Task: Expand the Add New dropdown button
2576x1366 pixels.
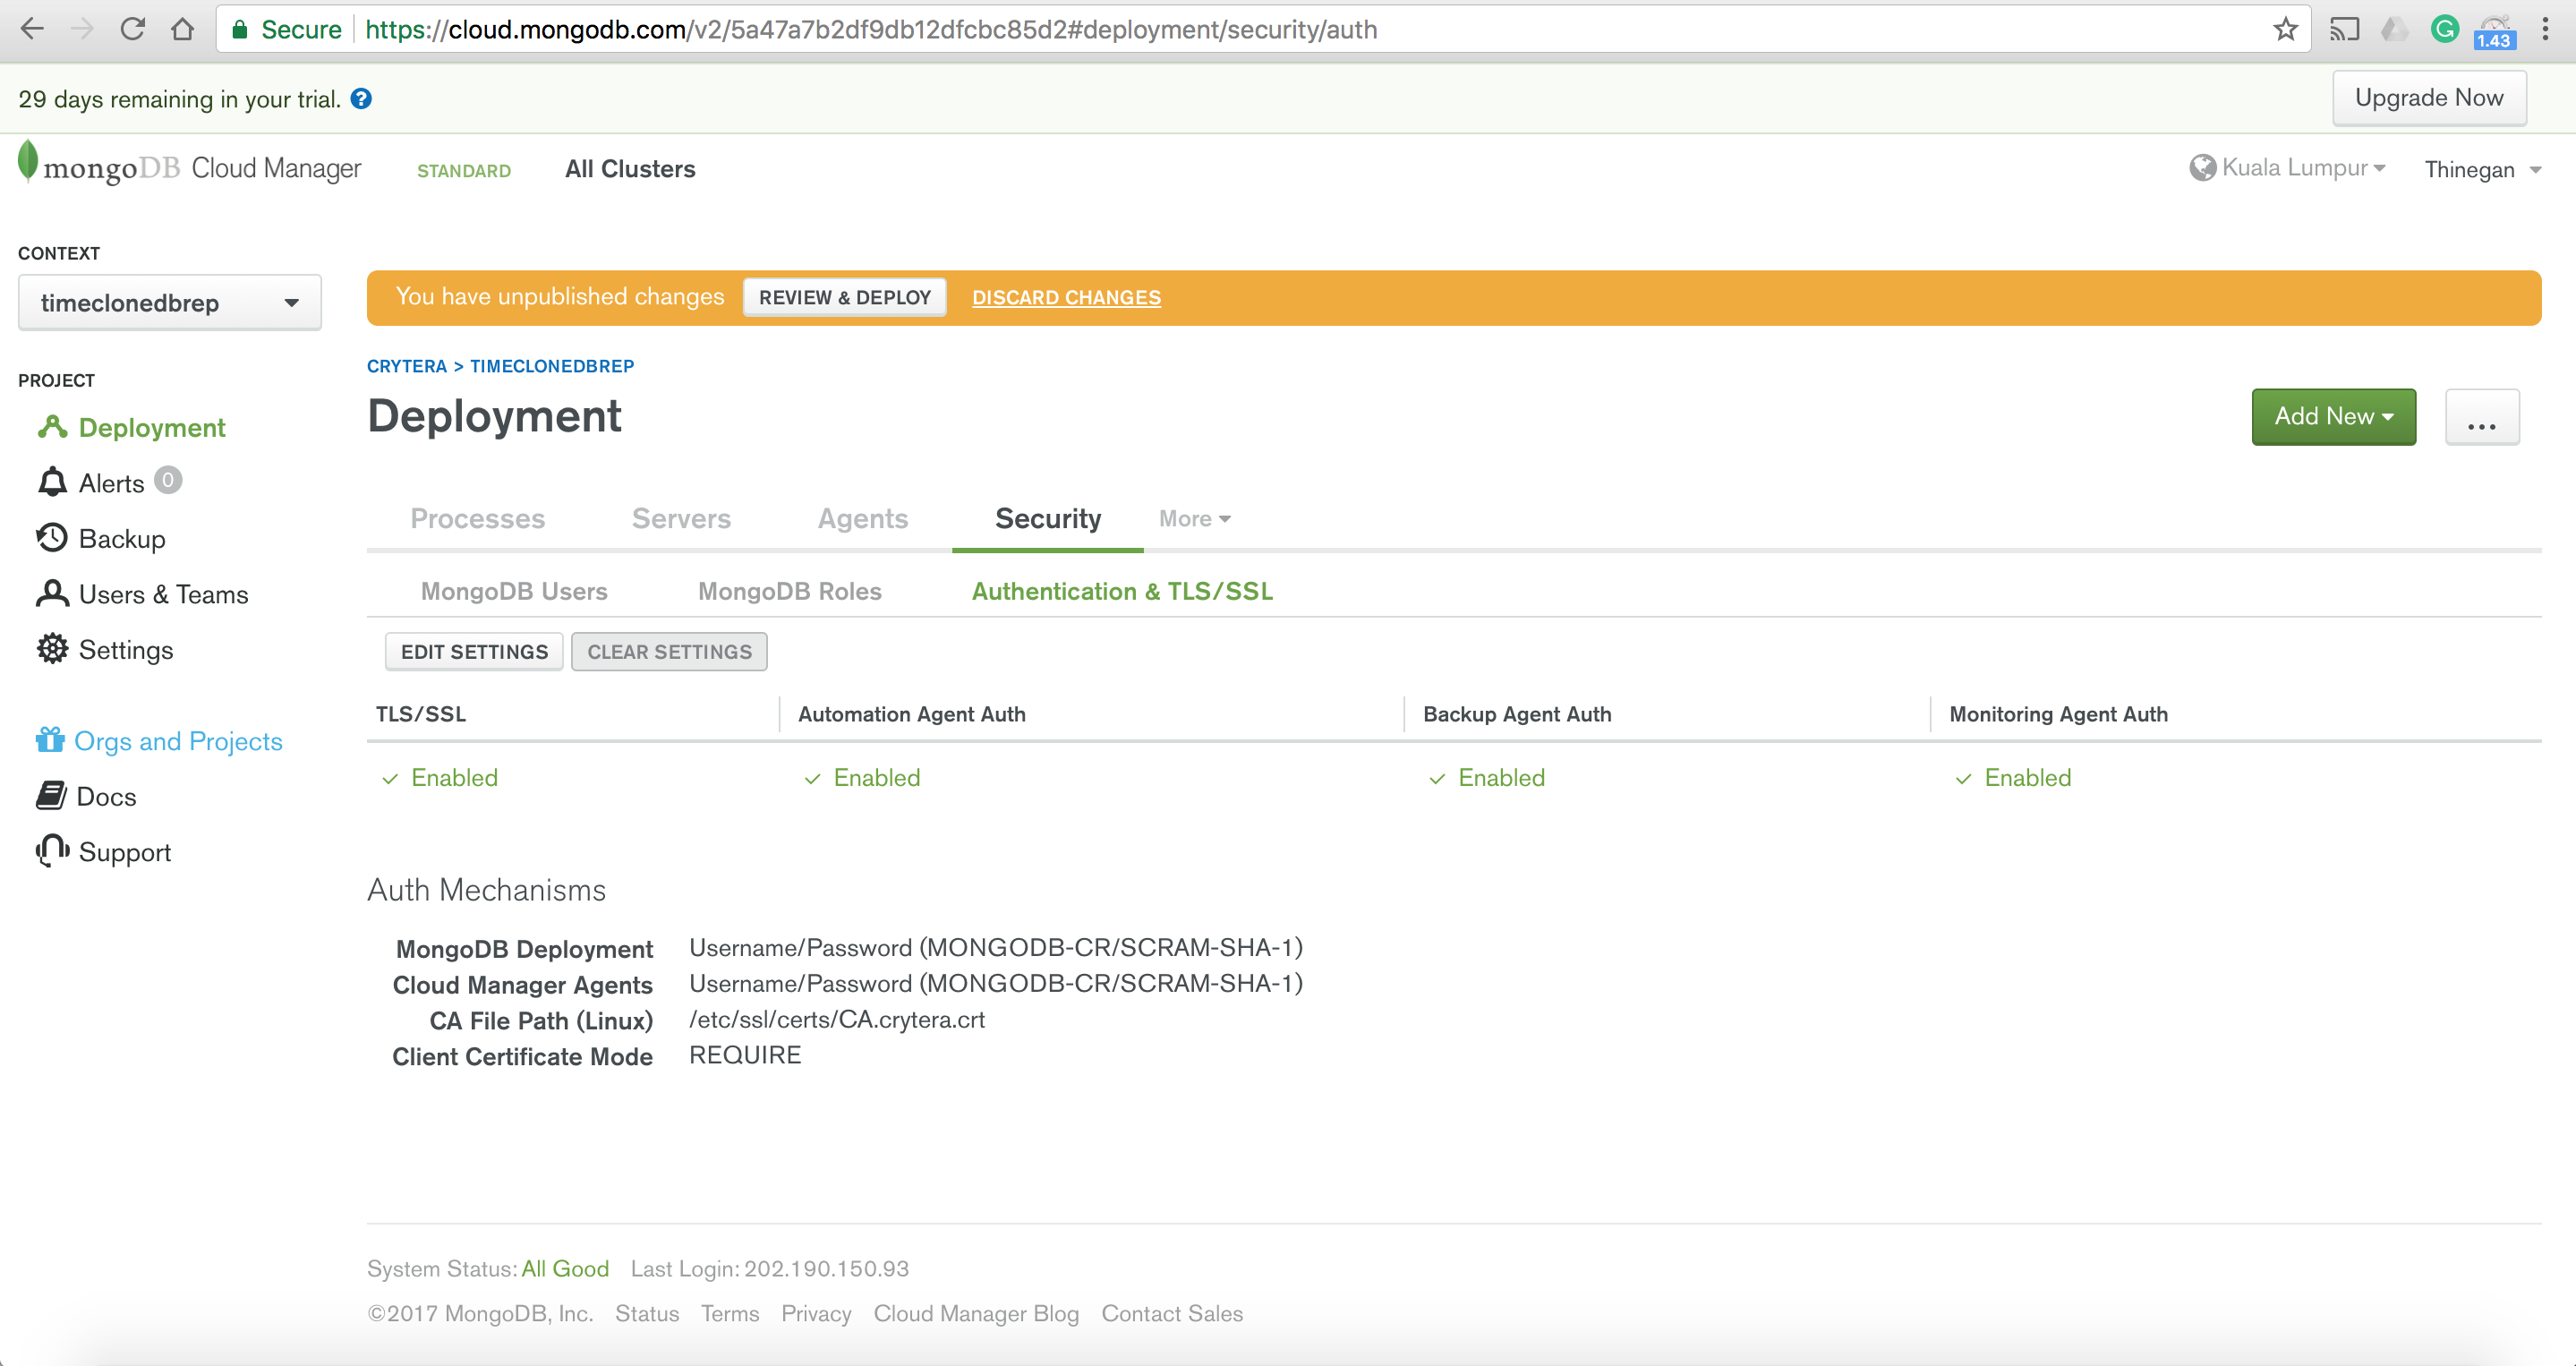Action: tap(2333, 417)
